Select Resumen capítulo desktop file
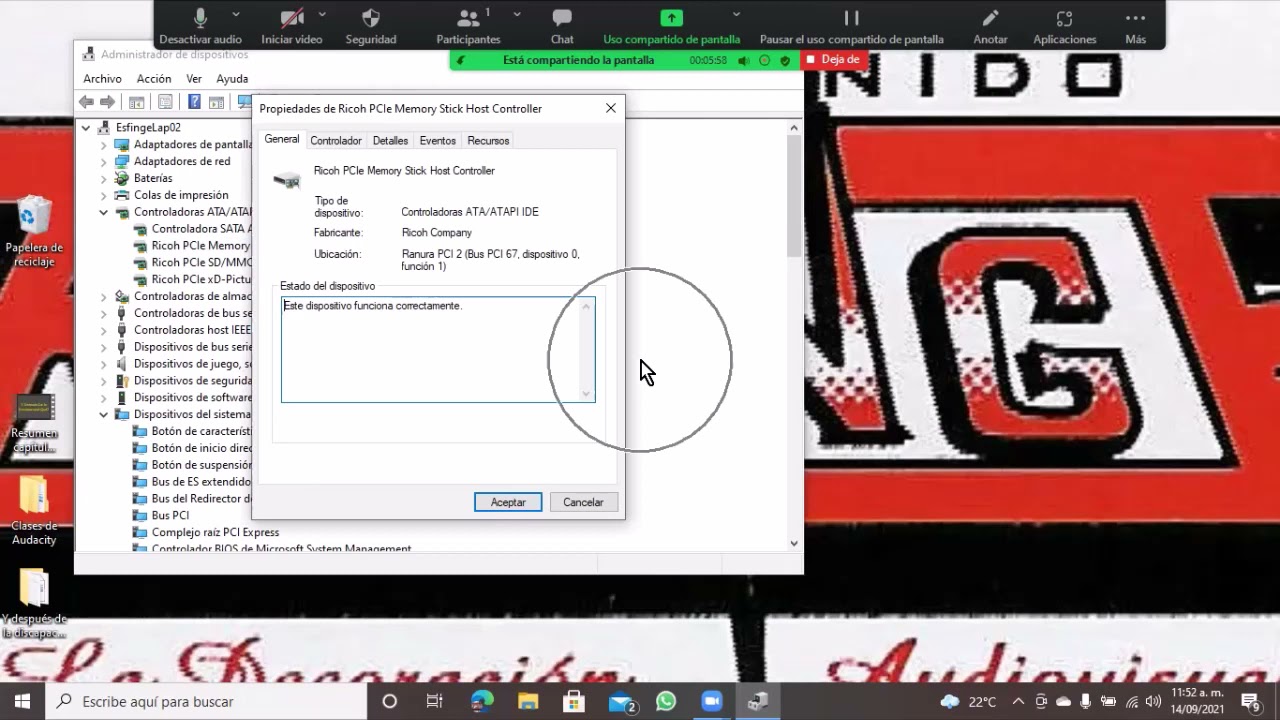Screen dimensions: 1280x720 [x=34, y=423]
